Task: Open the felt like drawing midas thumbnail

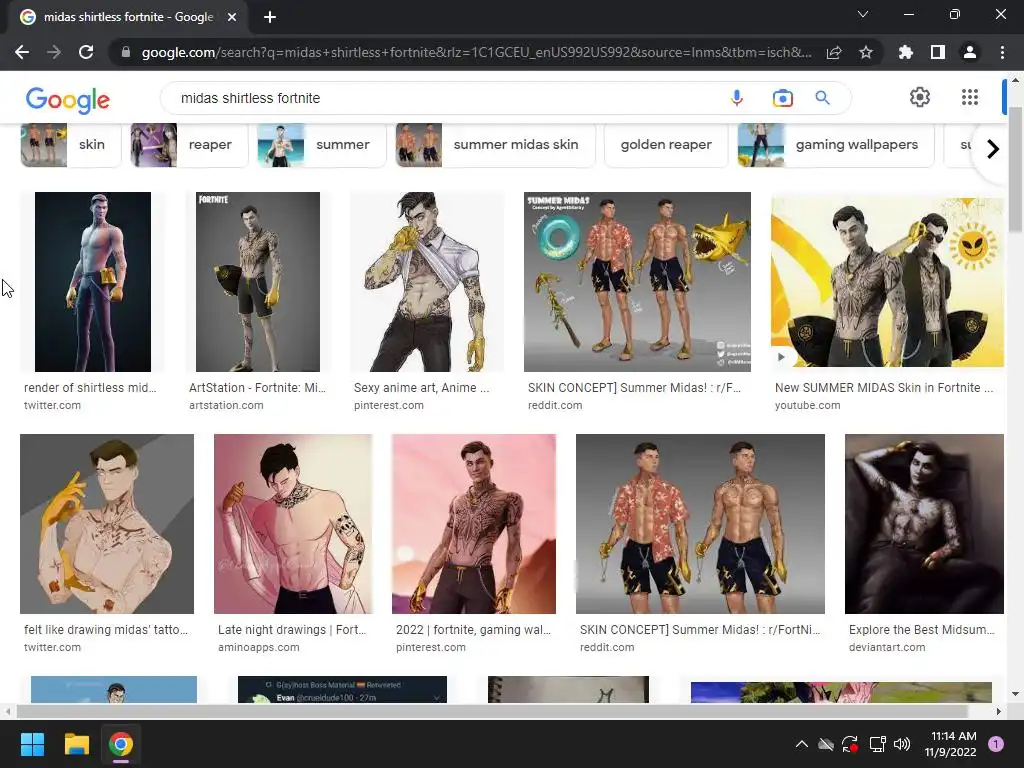Action: [x=107, y=524]
